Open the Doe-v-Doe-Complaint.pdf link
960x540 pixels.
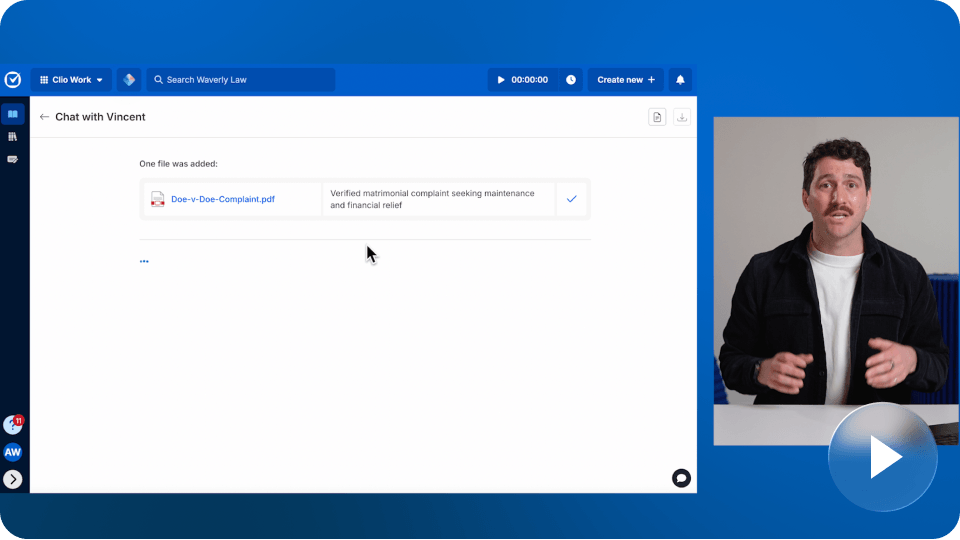223,199
